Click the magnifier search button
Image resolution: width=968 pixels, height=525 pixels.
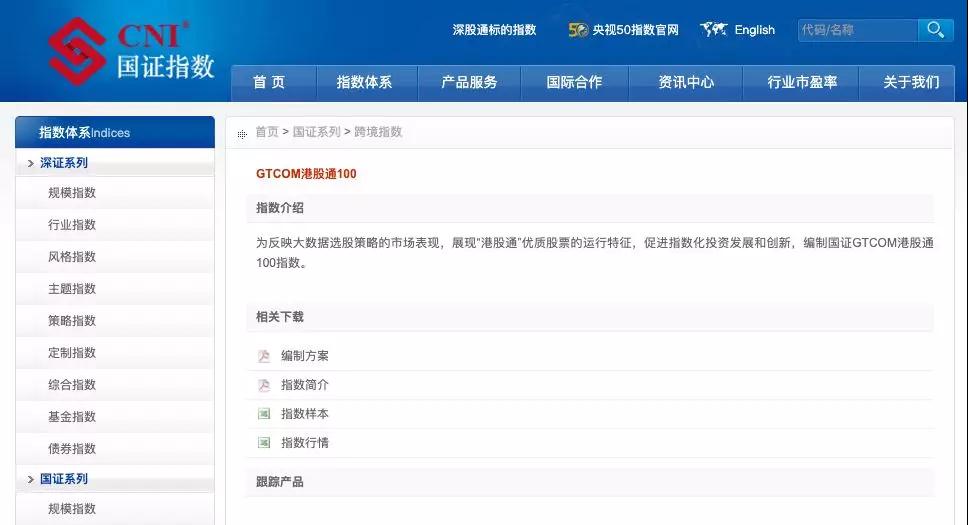point(935,30)
